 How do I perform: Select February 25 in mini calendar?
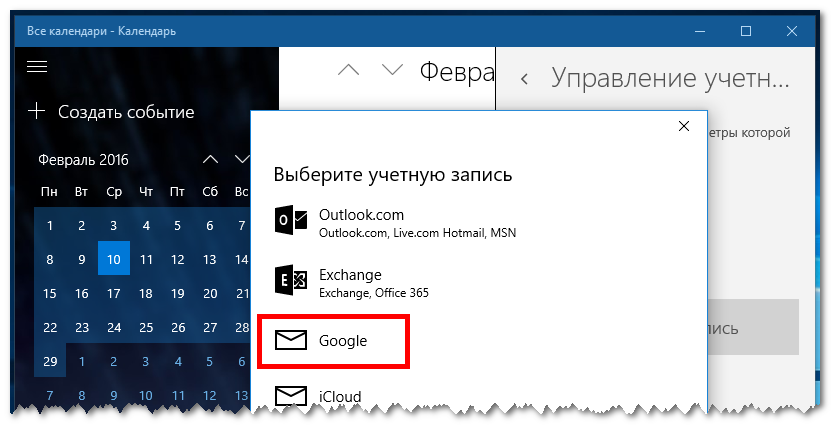[x=146, y=327]
